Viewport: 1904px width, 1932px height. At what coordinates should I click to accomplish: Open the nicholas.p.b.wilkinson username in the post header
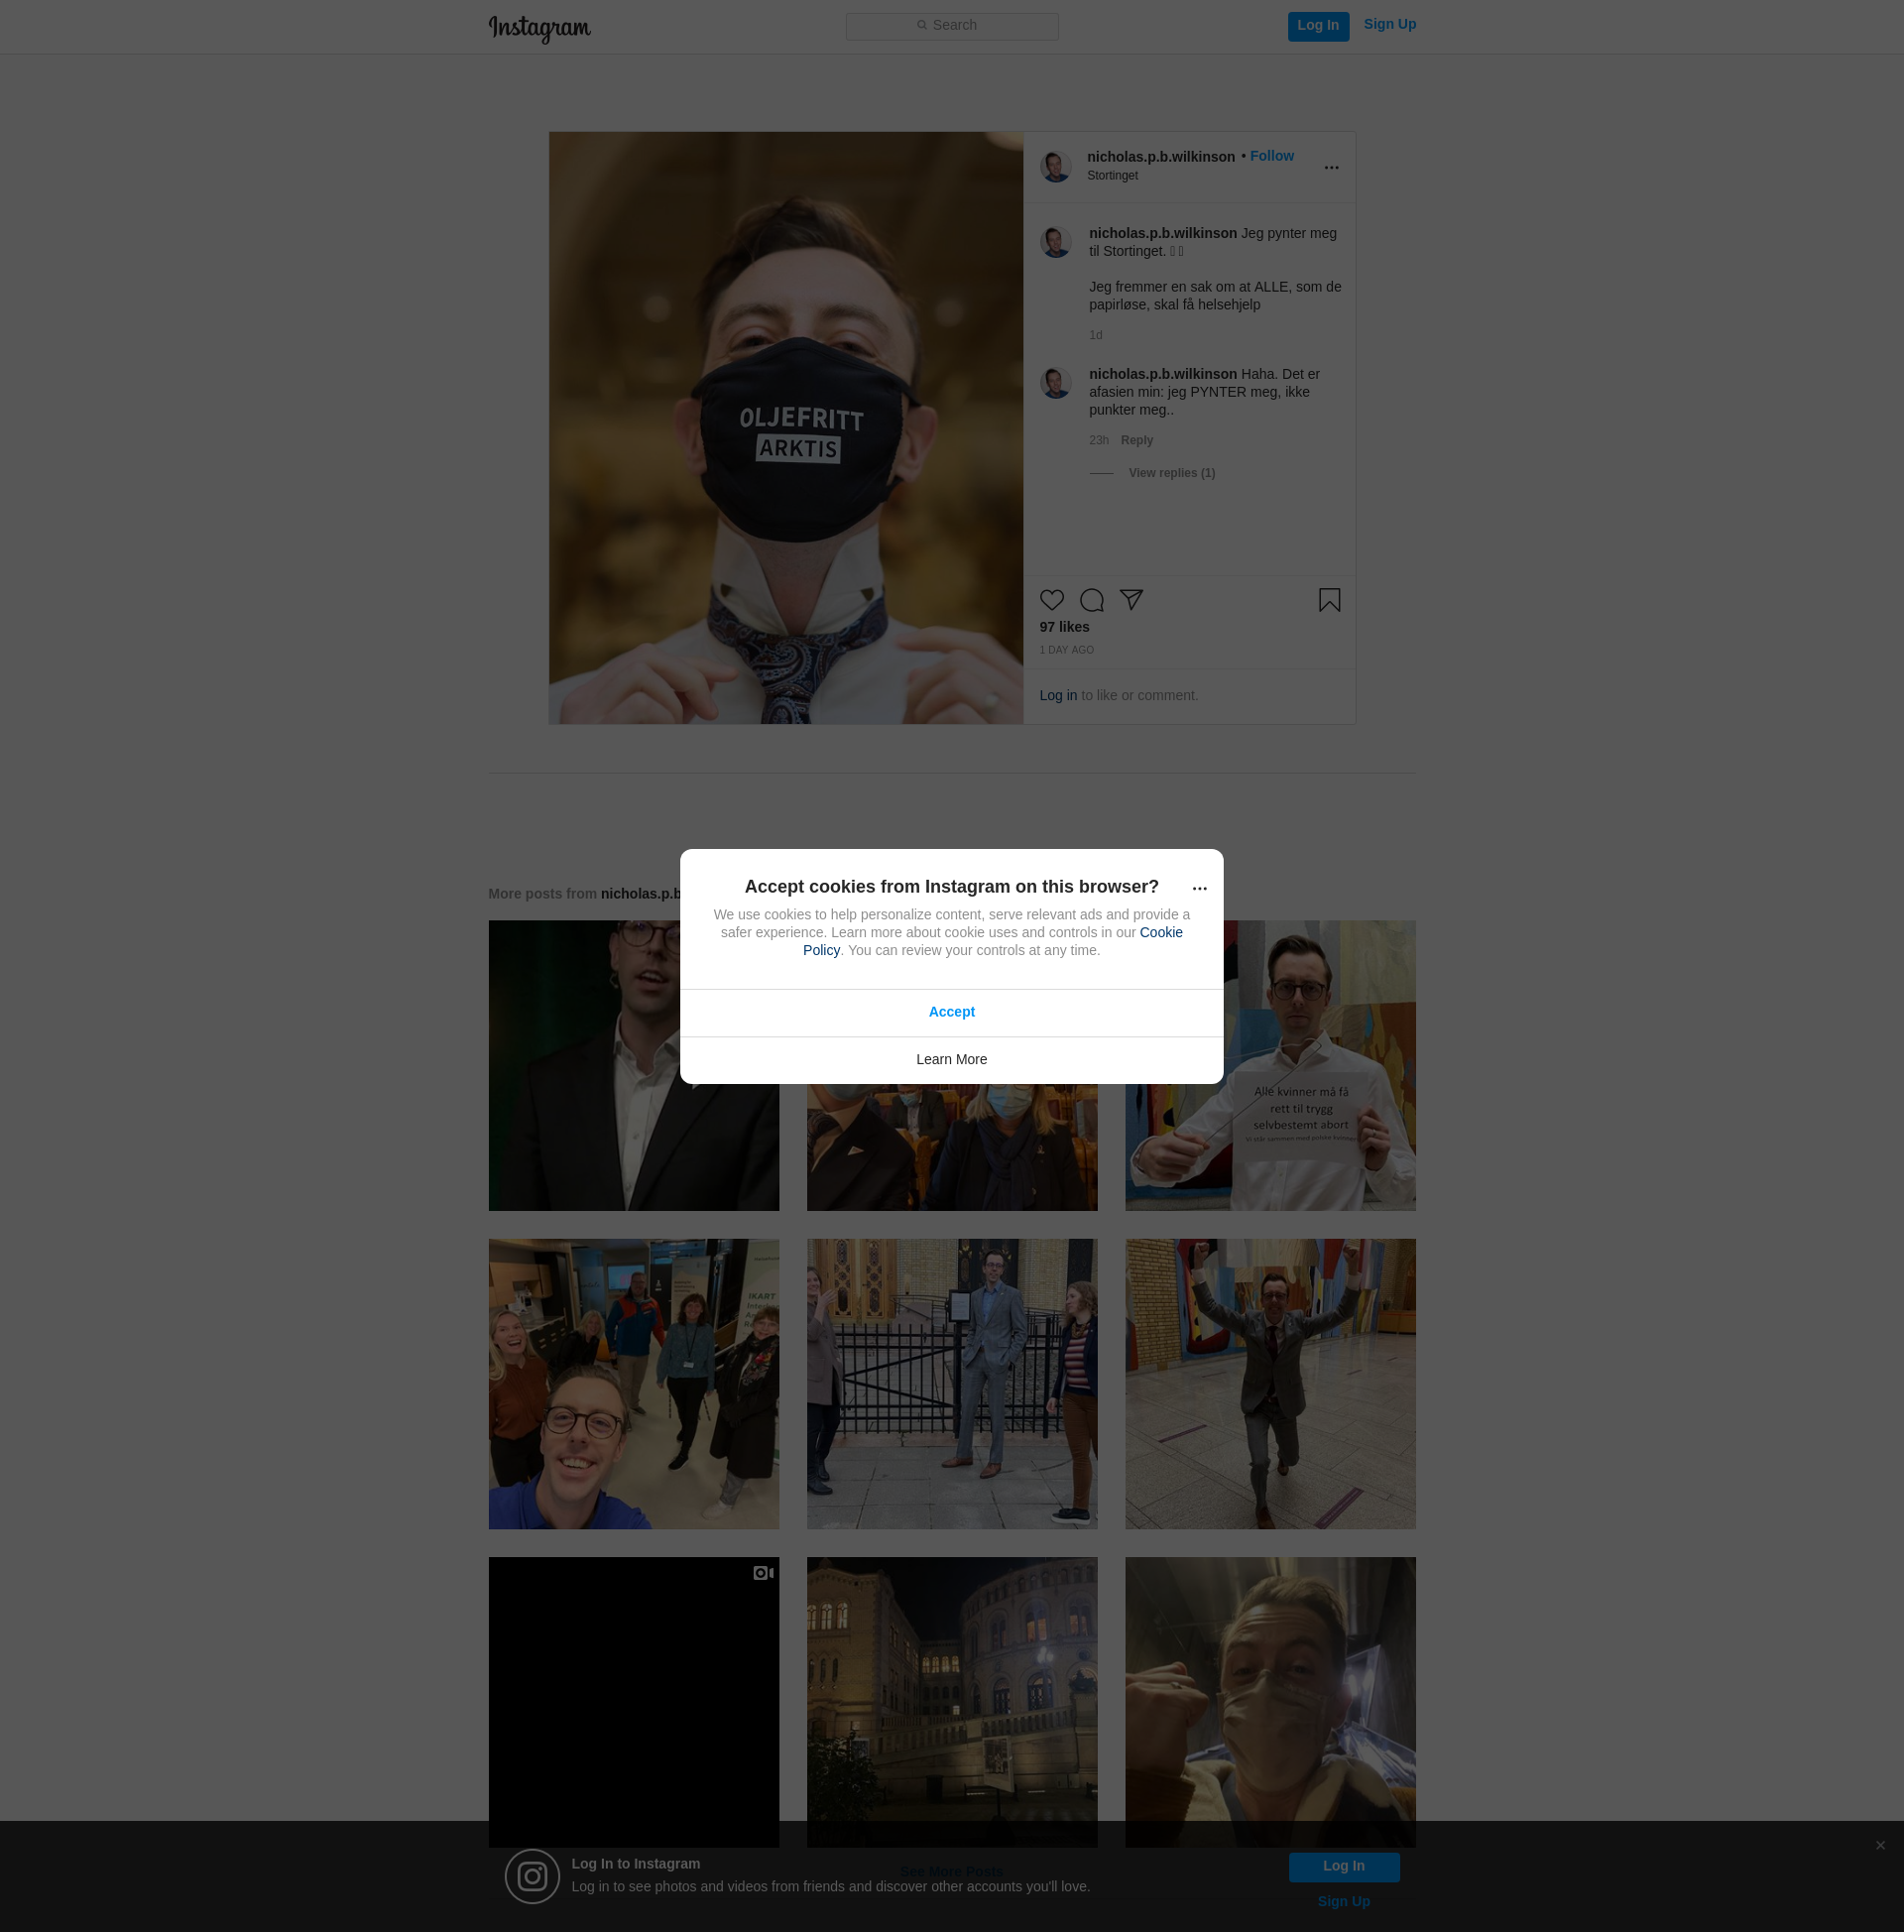pyautogui.click(x=1160, y=157)
